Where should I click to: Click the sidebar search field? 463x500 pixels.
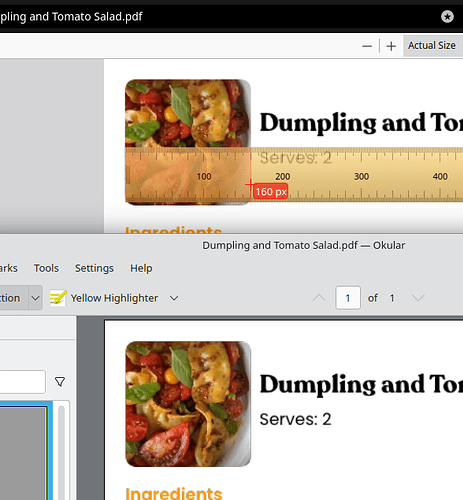click(22, 382)
